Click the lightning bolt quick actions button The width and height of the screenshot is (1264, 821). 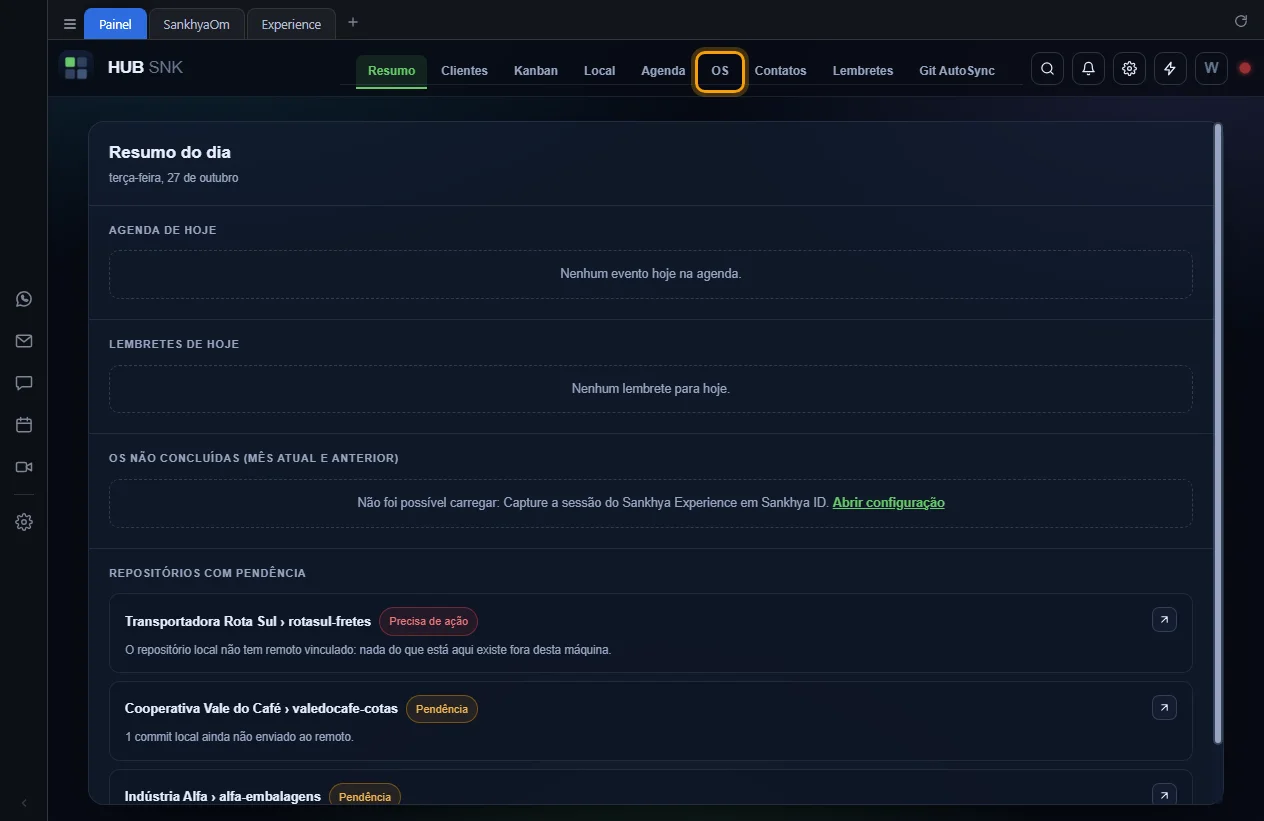pyautogui.click(x=1170, y=69)
